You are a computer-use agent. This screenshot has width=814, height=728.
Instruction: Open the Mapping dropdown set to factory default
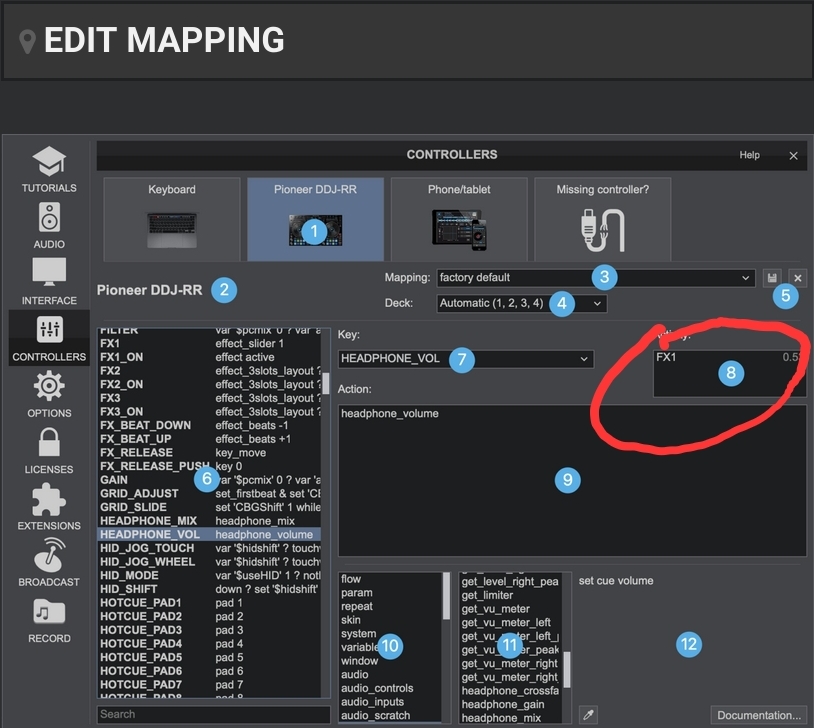(595, 278)
